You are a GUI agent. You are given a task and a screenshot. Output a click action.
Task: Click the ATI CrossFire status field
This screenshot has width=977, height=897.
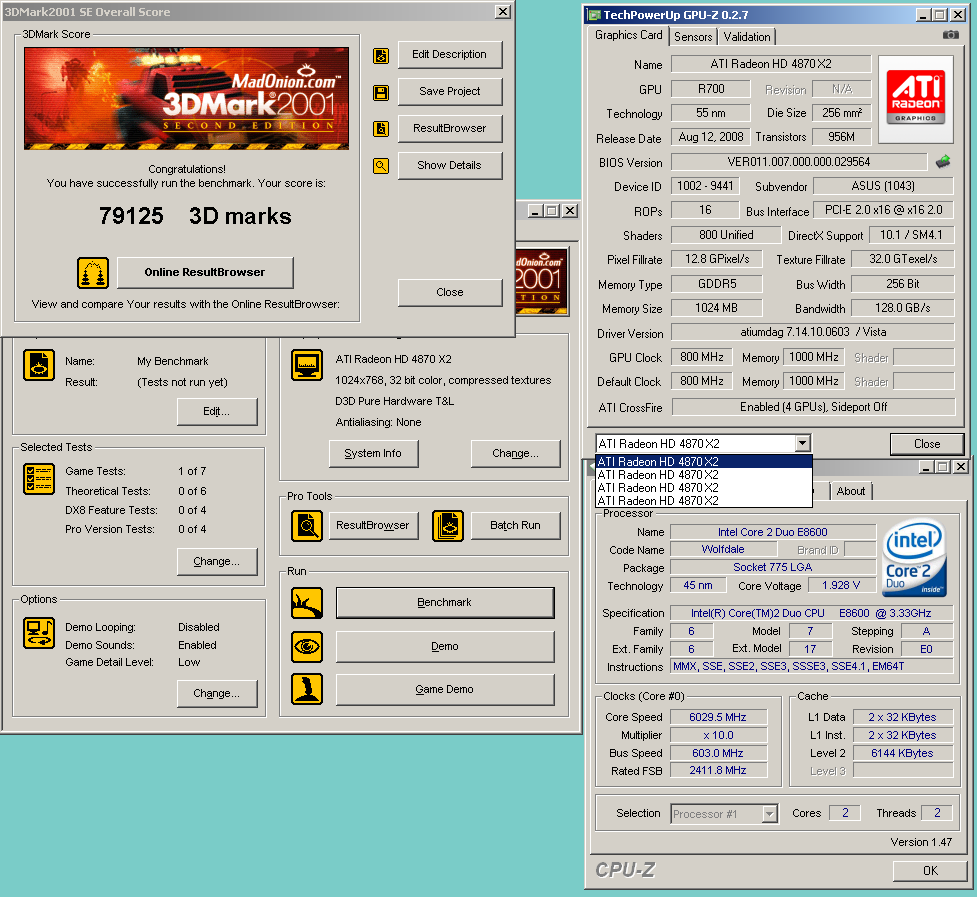pos(813,407)
